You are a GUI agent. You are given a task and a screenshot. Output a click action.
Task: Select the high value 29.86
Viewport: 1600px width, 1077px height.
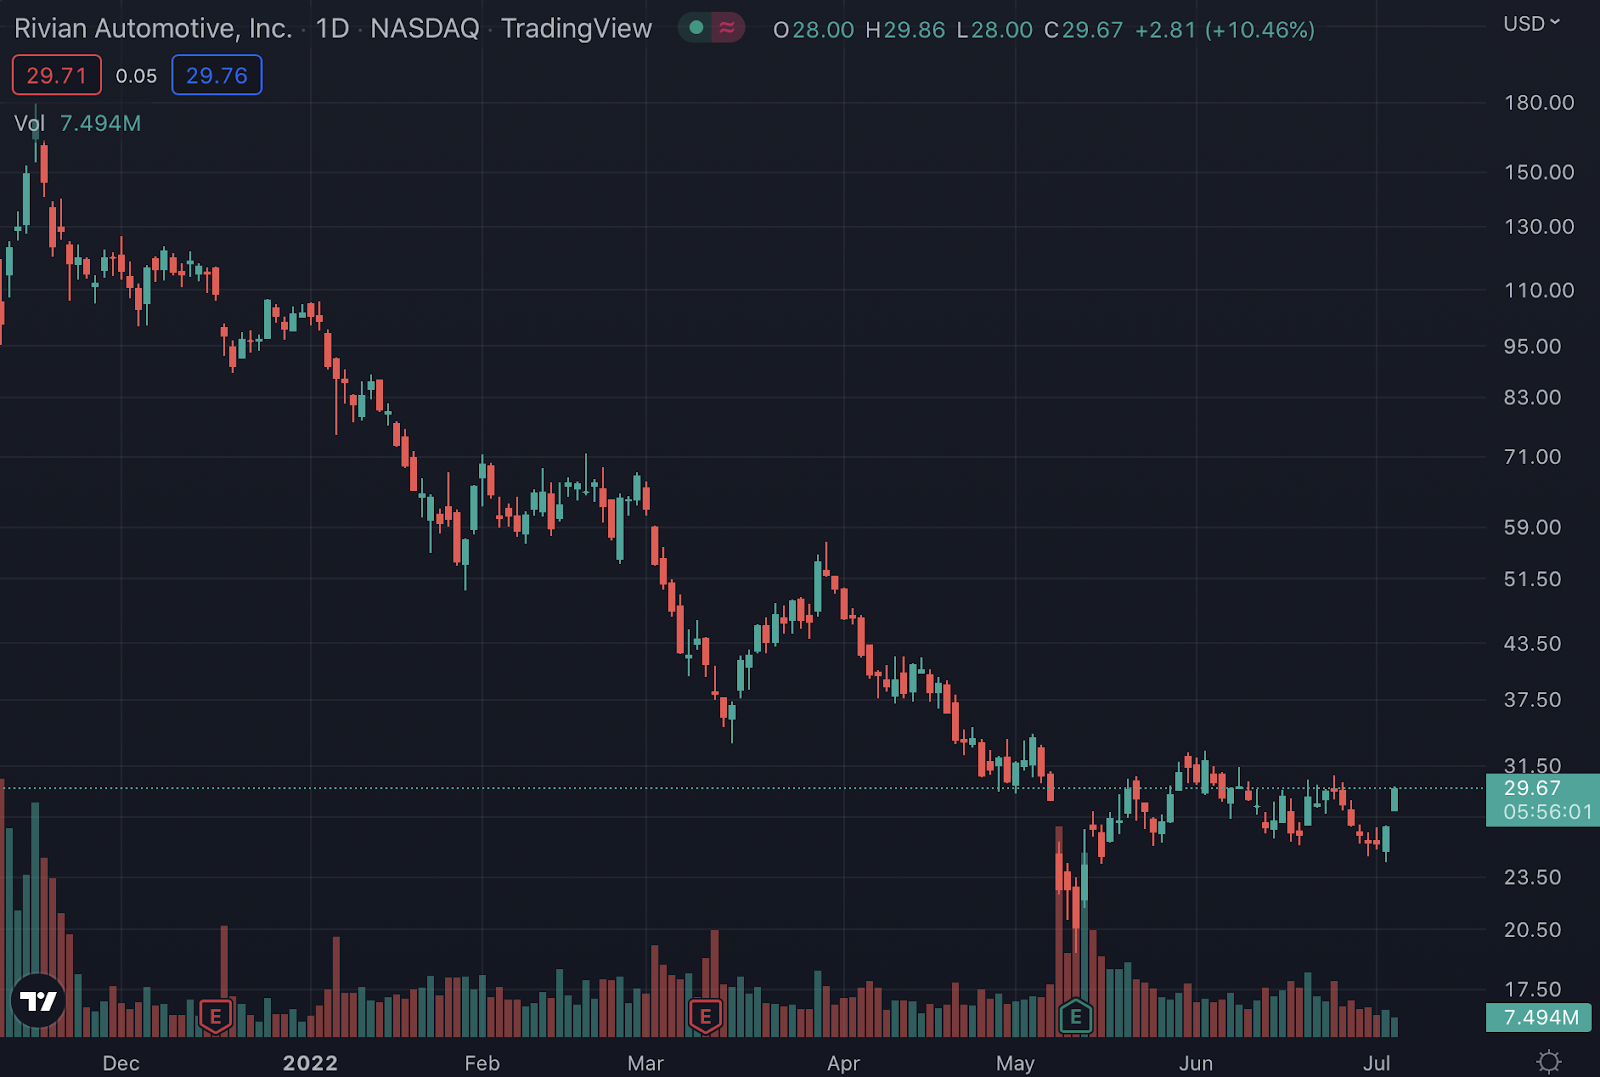pyautogui.click(x=914, y=30)
